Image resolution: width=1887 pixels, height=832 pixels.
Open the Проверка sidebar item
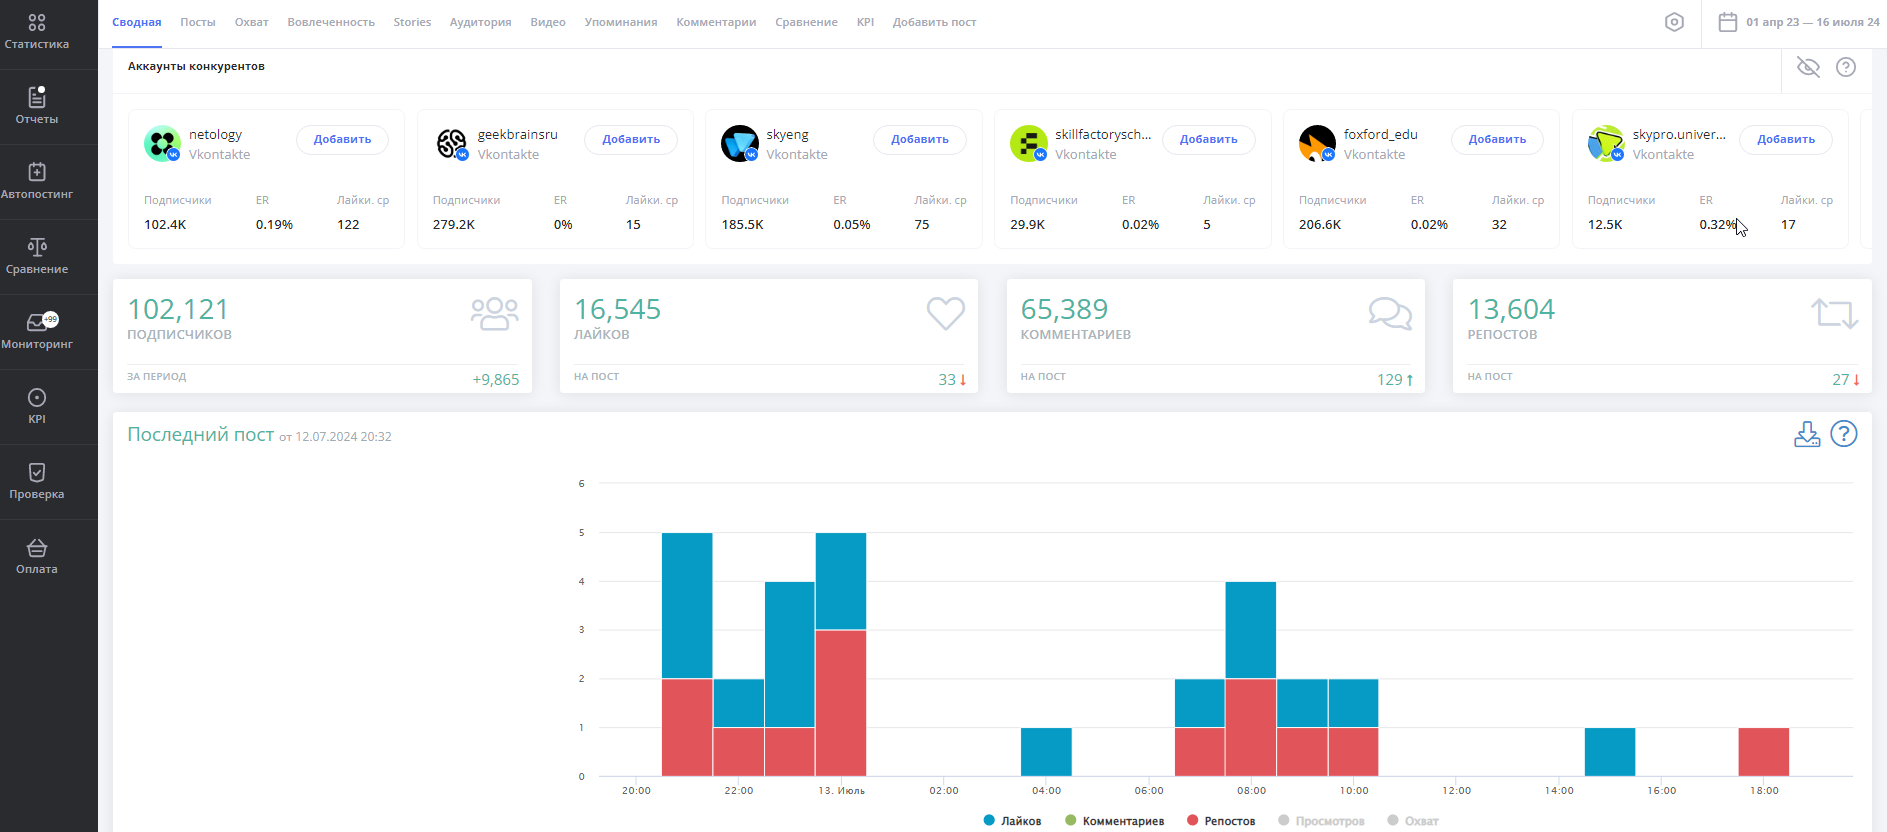click(37, 482)
